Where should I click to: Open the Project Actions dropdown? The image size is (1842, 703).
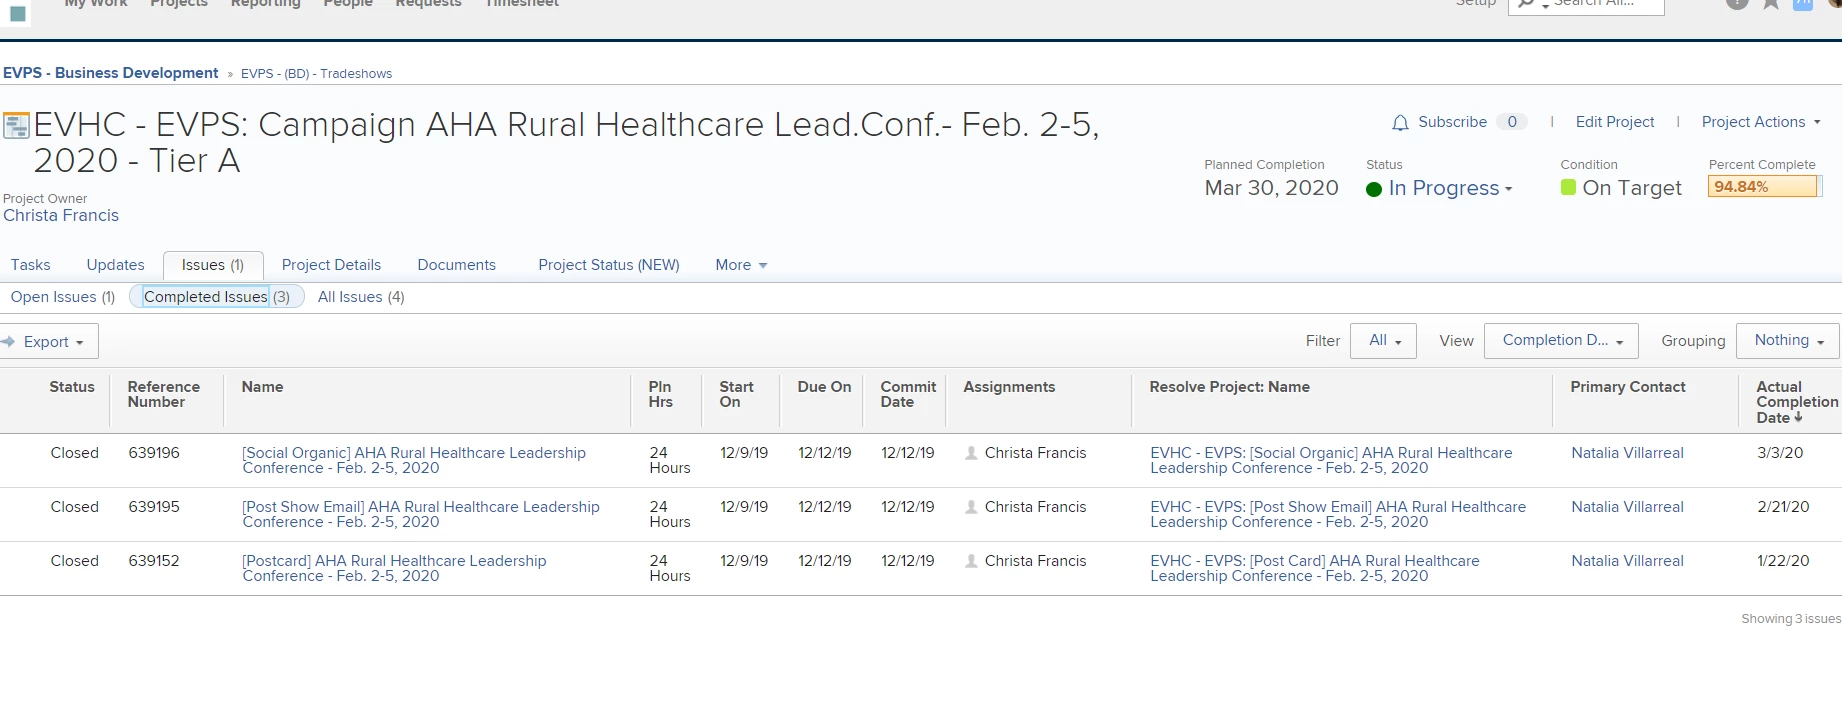pyautogui.click(x=1760, y=122)
